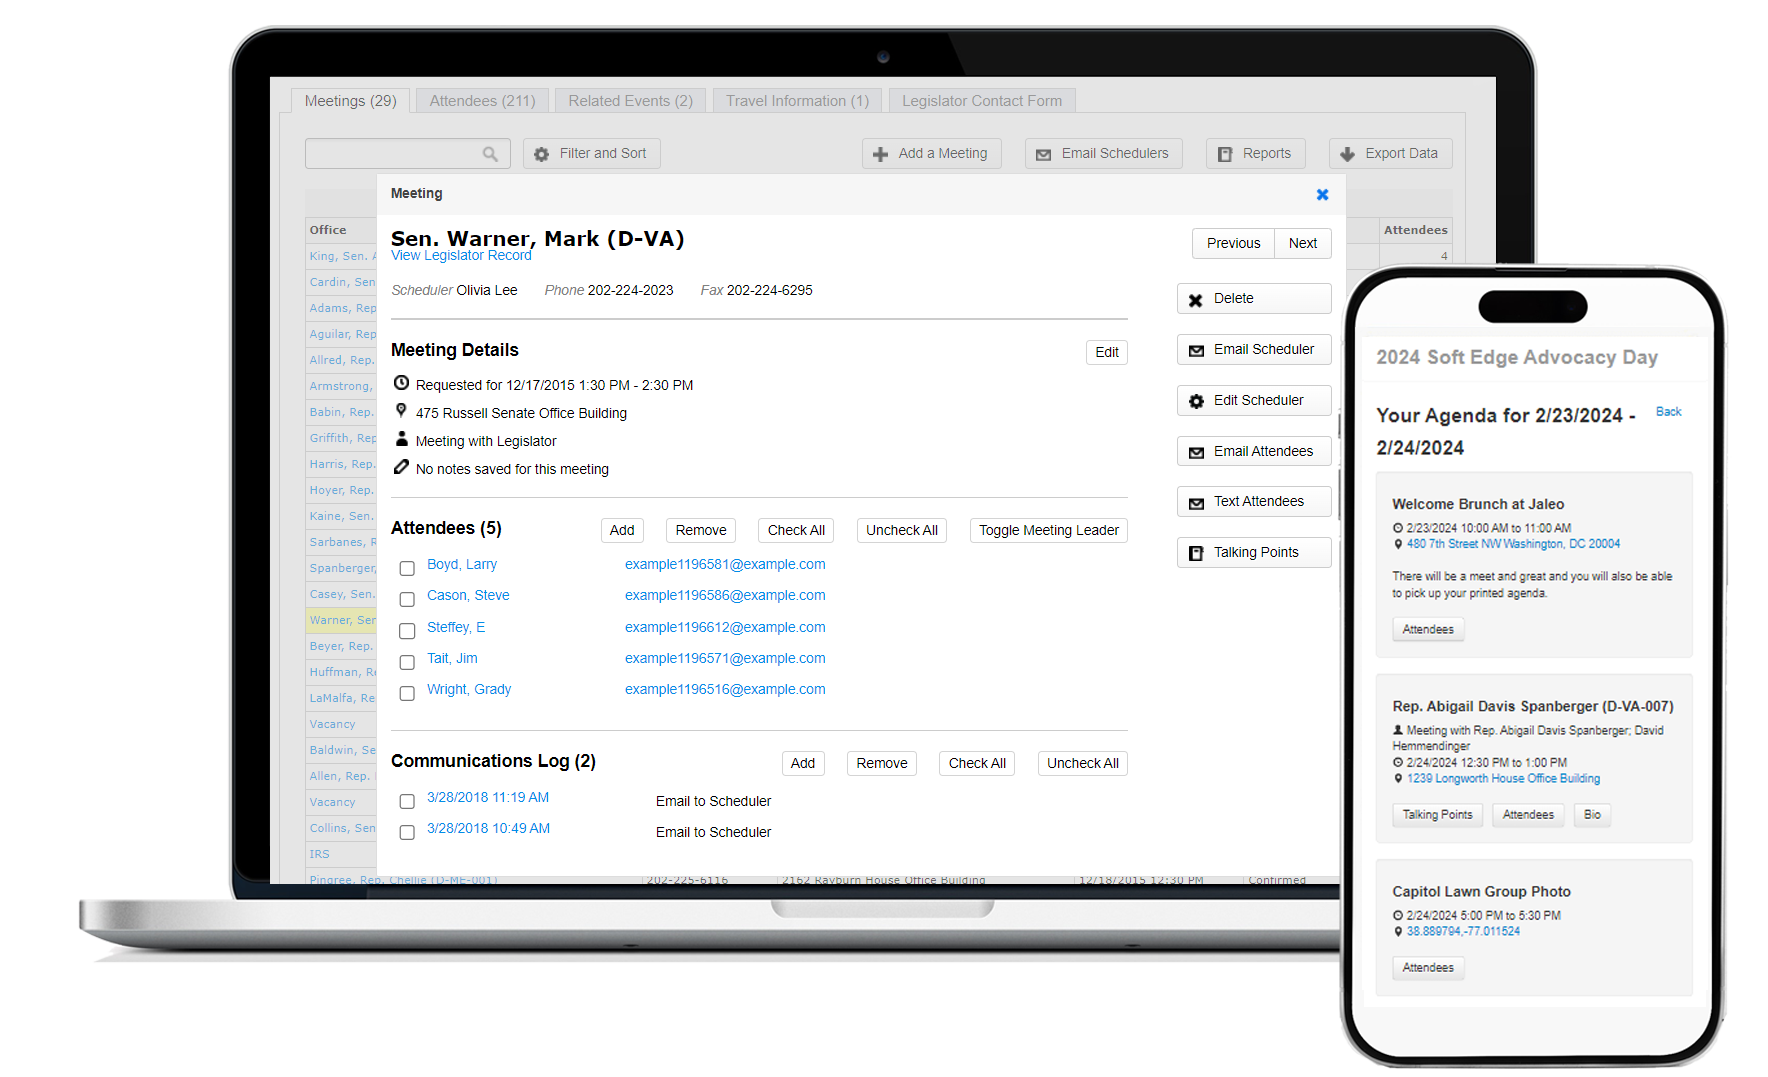Tick the 3/28/2018 11:19 AM log checkbox
Screen dimensions: 1768x1077
tap(407, 801)
